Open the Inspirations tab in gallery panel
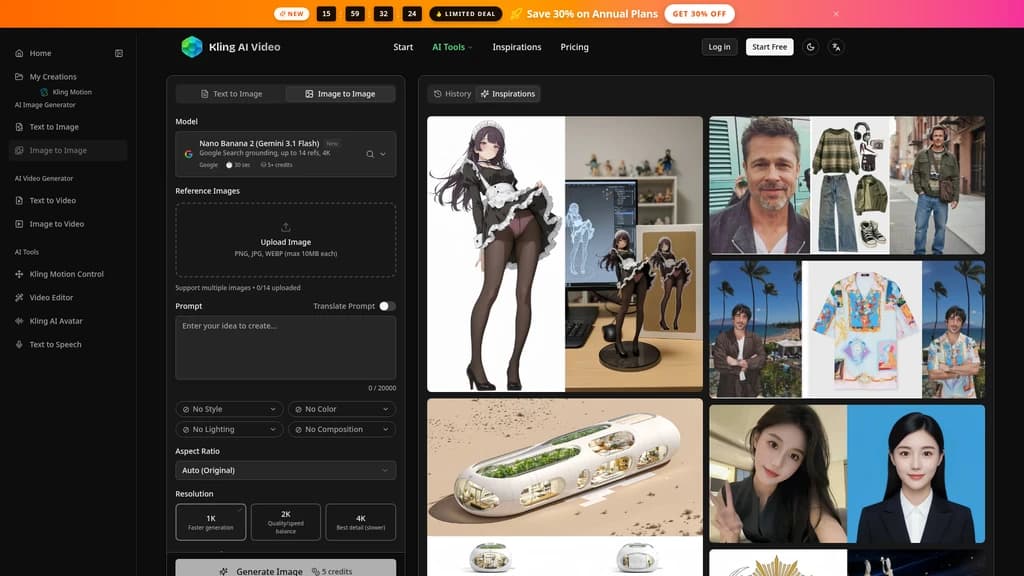Viewport: 1024px width, 576px height. click(x=507, y=94)
